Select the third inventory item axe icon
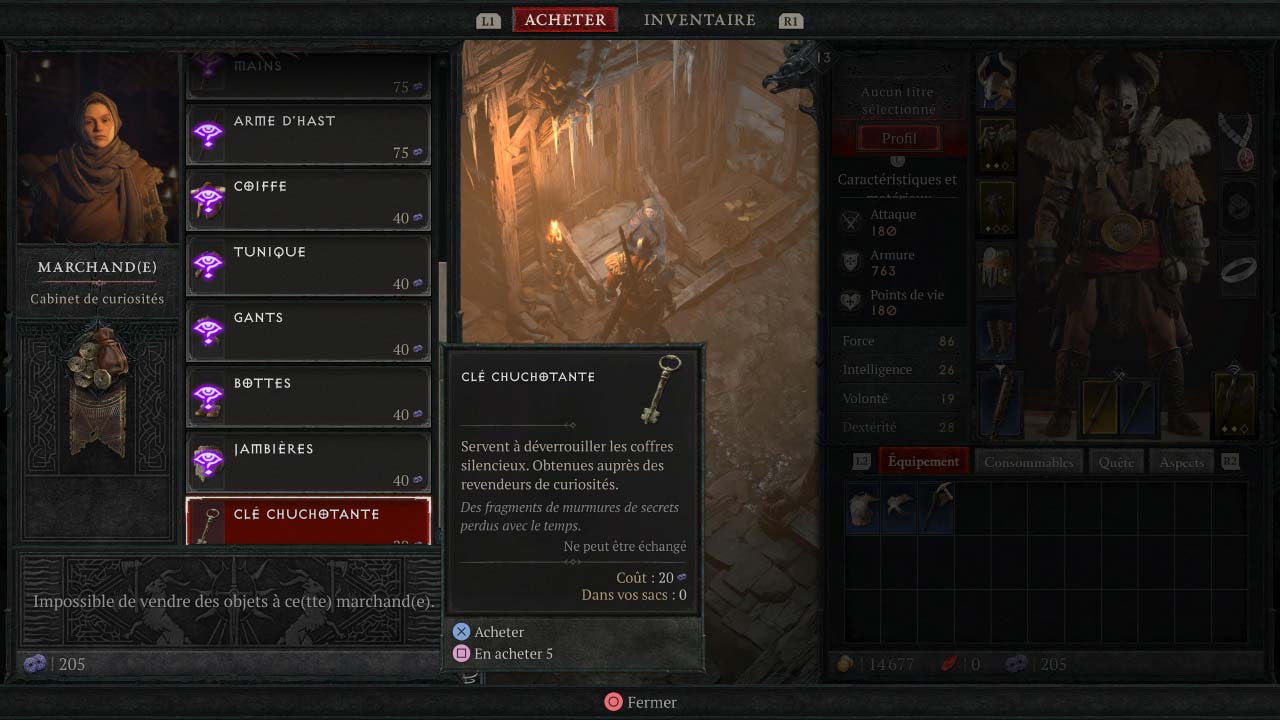Image resolution: width=1280 pixels, height=720 pixels. [937, 508]
